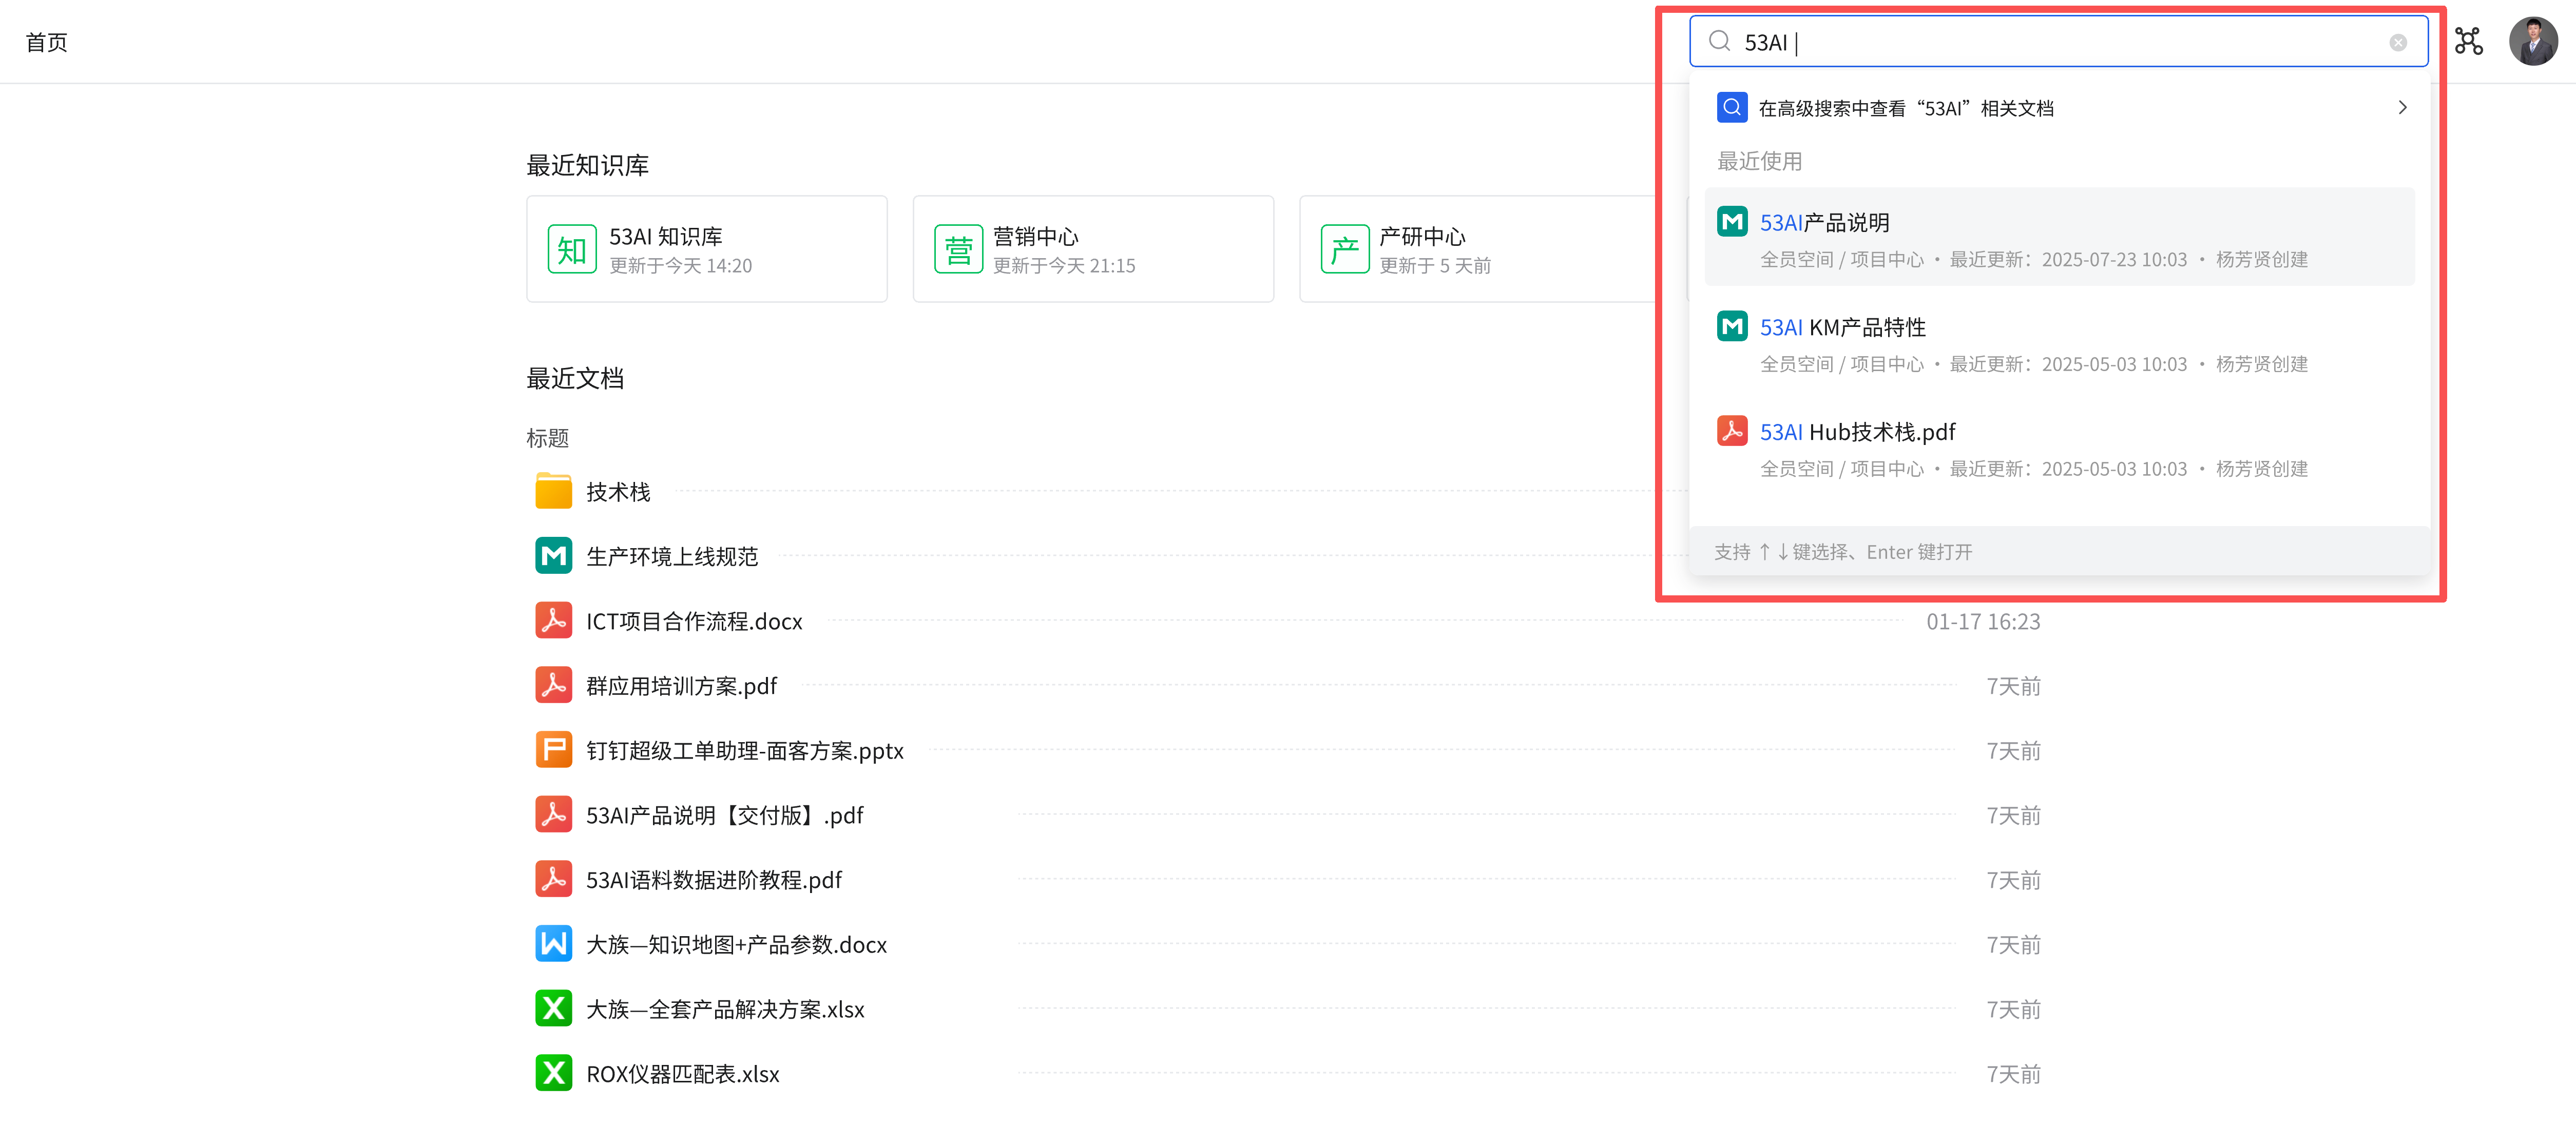2576x1144 pixels.
Task: Open the user avatar menu
Action: click(x=2532, y=42)
